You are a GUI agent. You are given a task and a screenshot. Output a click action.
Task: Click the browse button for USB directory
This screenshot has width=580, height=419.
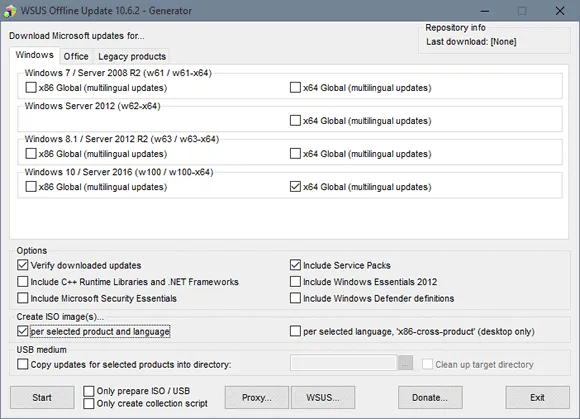[405, 363]
